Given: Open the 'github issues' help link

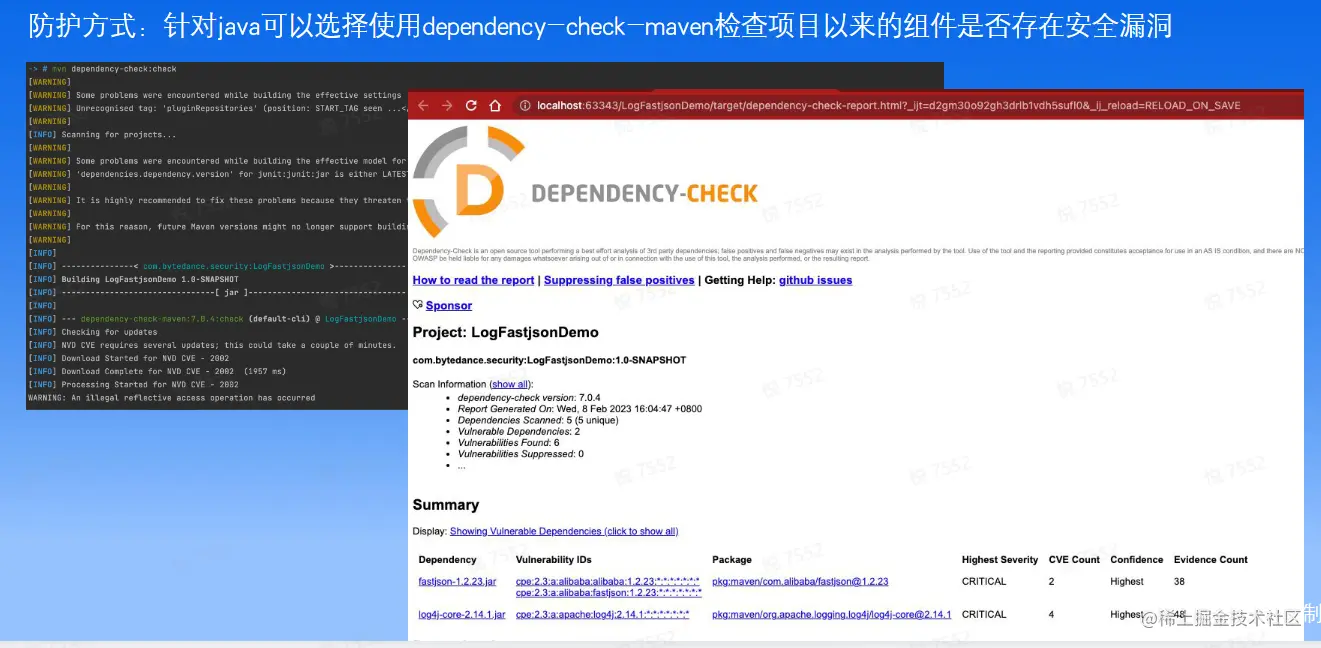Looking at the screenshot, I should pos(816,280).
